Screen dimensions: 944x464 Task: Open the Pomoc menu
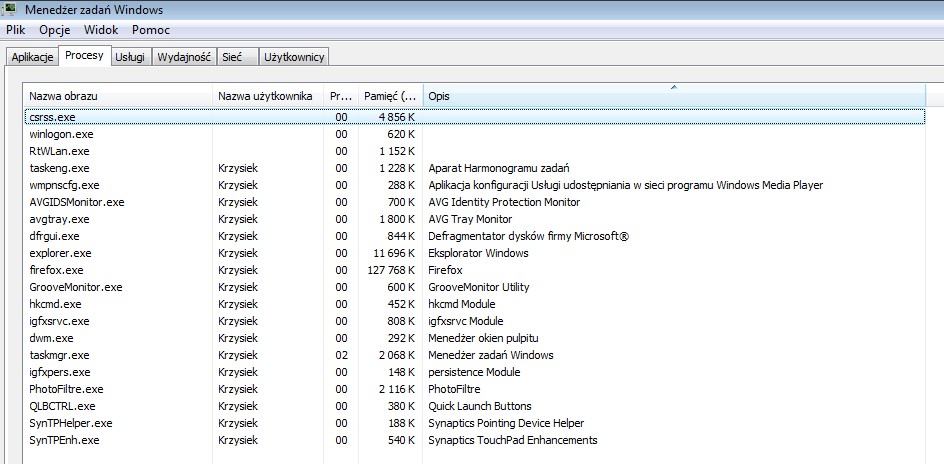(151, 29)
